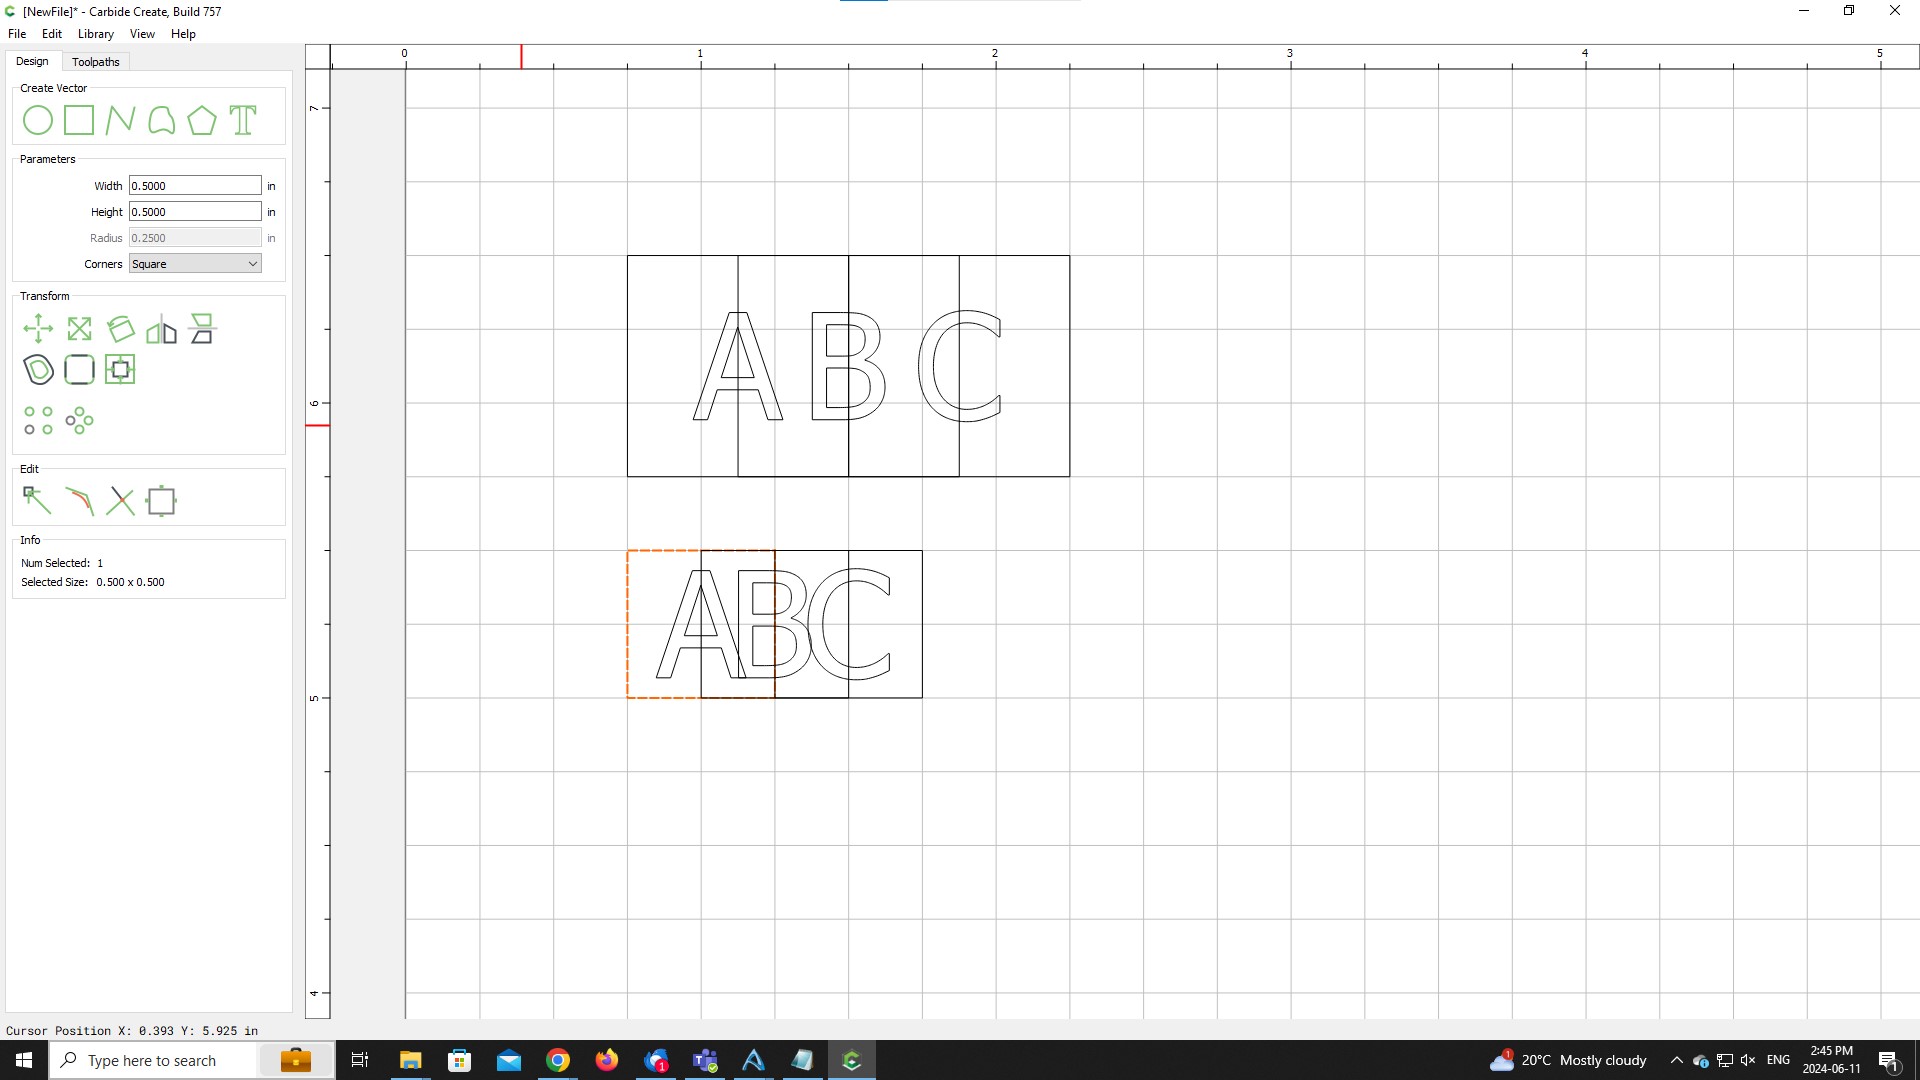Create a Linear Array of objects
This screenshot has width=1920, height=1080.
click(38, 421)
